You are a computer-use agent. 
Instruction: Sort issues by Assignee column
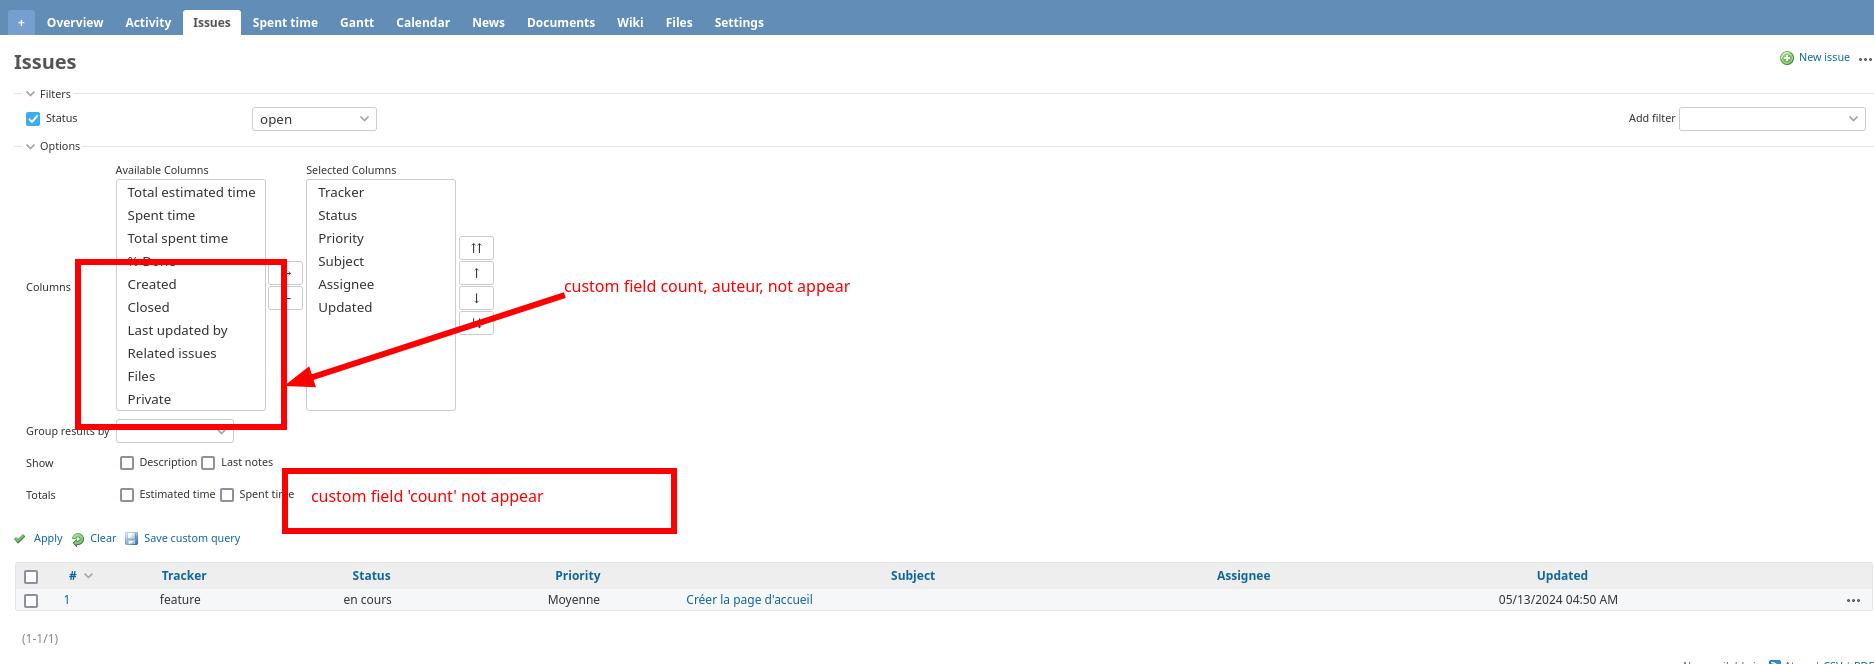(1243, 576)
